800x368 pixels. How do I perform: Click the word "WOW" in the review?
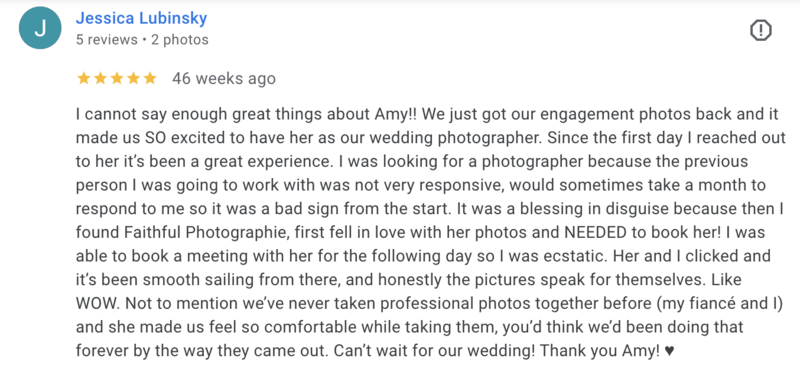click(96, 304)
